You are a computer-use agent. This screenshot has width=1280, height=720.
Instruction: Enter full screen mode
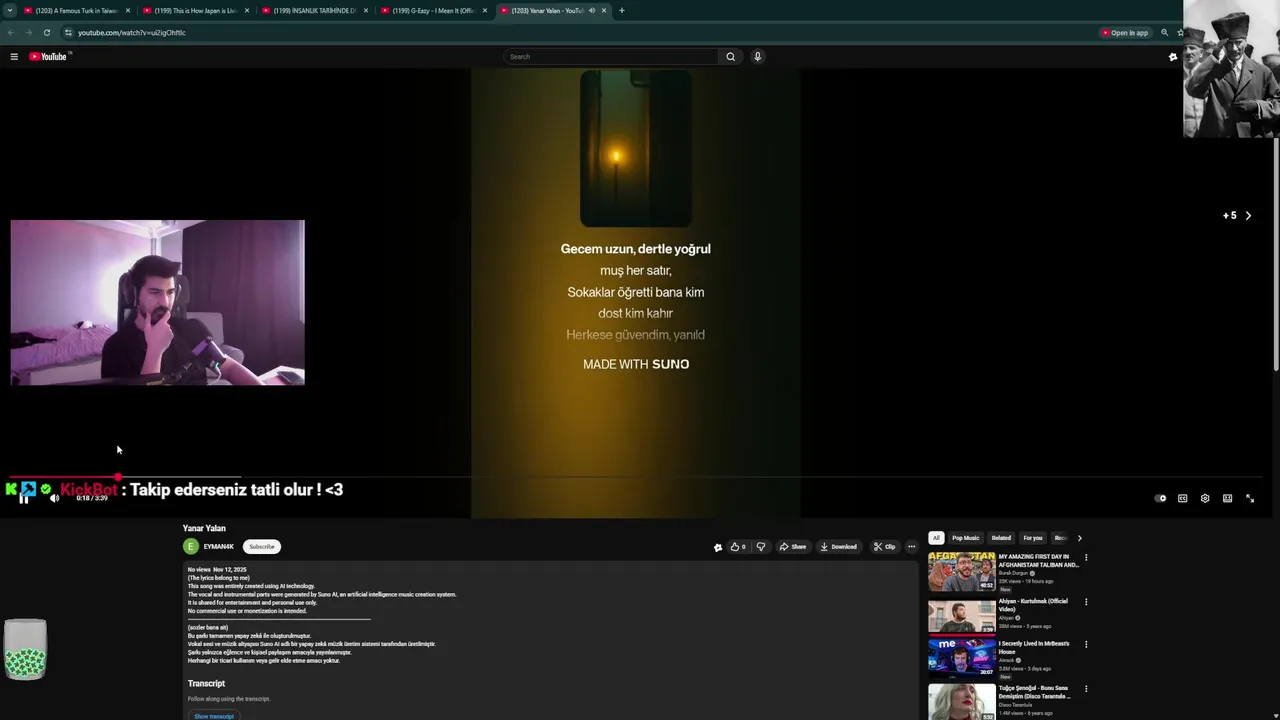(1250, 498)
